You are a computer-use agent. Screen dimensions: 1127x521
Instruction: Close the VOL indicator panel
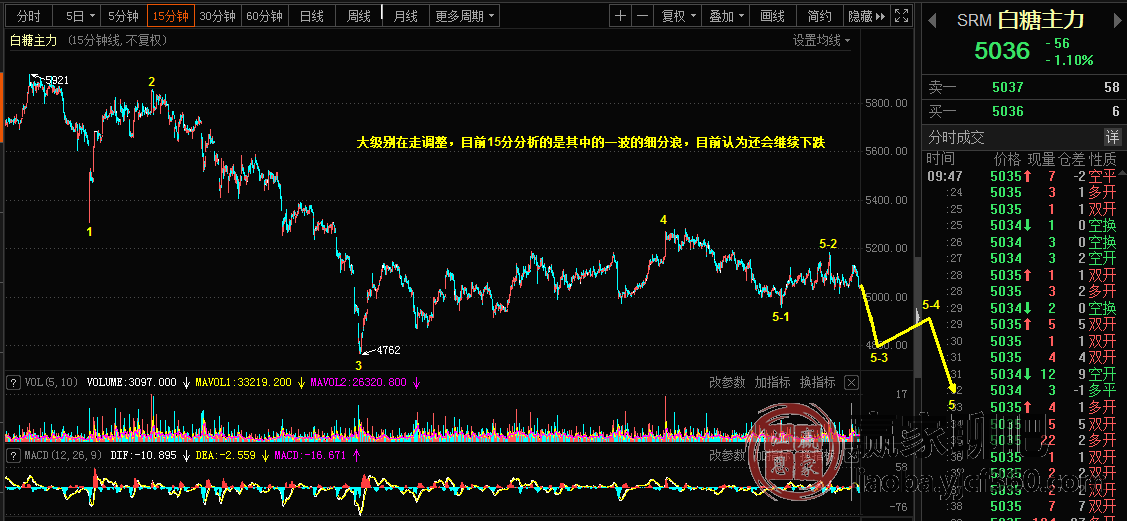click(851, 382)
